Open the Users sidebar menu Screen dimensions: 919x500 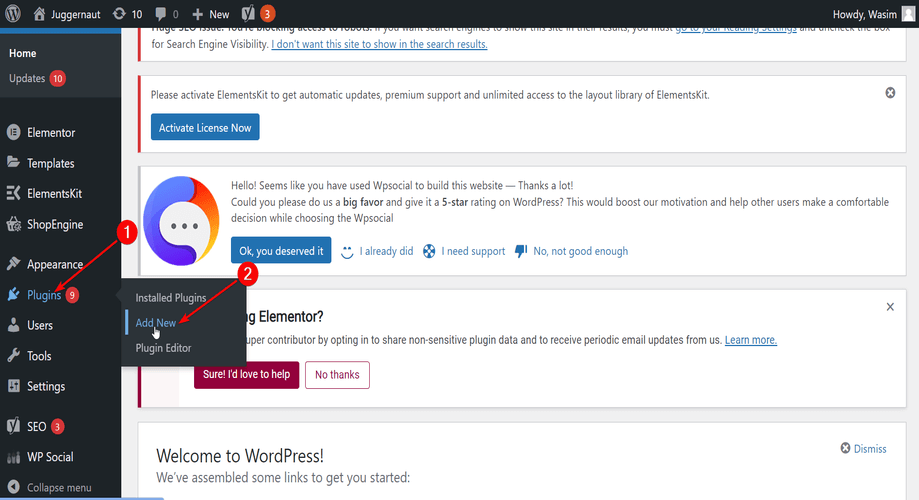(x=40, y=325)
